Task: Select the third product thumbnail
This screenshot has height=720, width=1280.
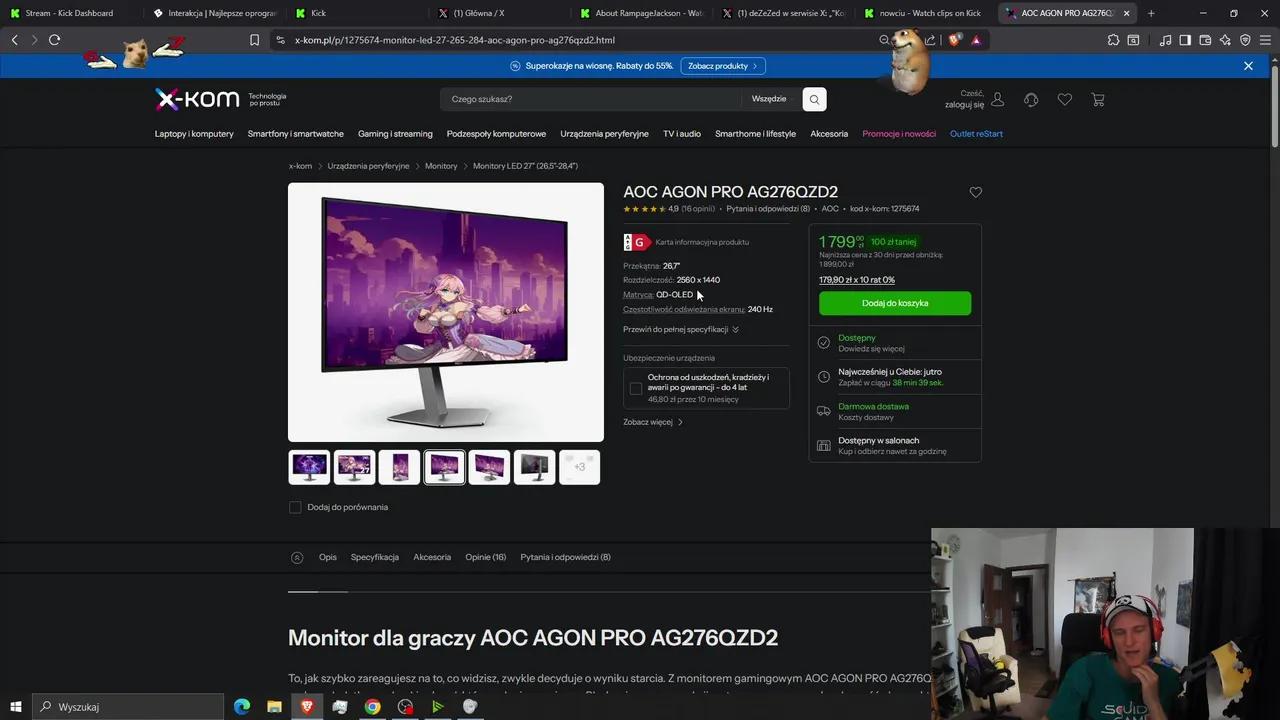Action: [399, 467]
